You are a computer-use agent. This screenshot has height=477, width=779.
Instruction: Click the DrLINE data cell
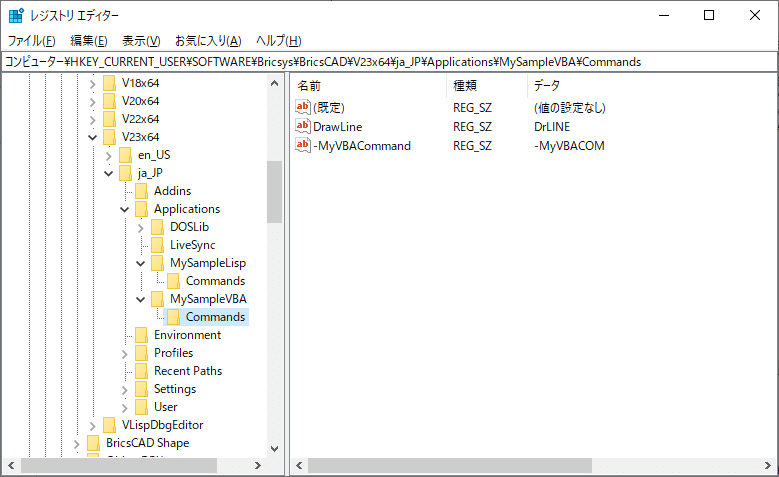point(552,126)
